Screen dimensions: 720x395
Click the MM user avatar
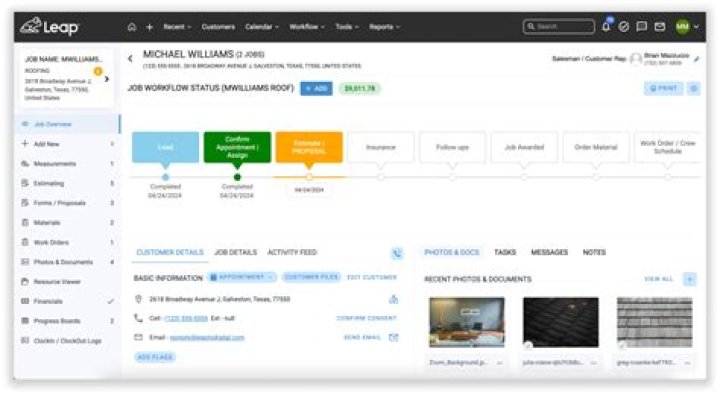pos(683,27)
